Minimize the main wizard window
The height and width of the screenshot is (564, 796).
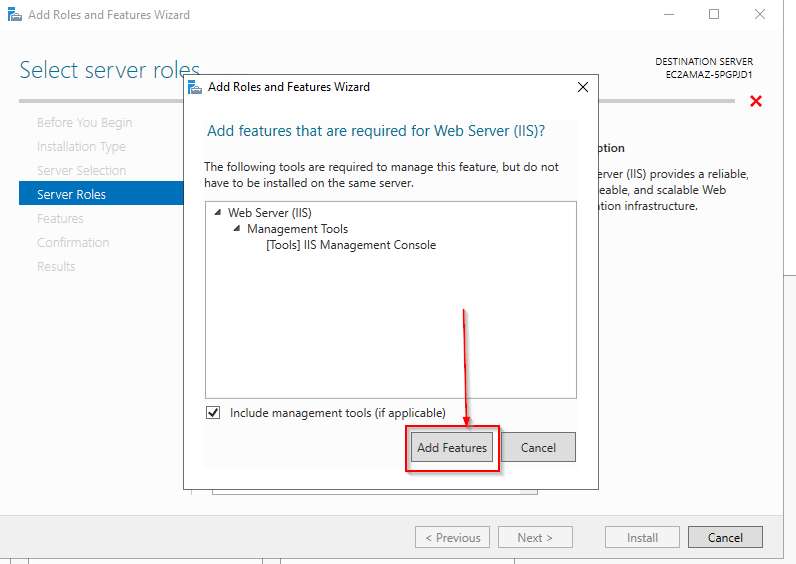pyautogui.click(x=669, y=14)
